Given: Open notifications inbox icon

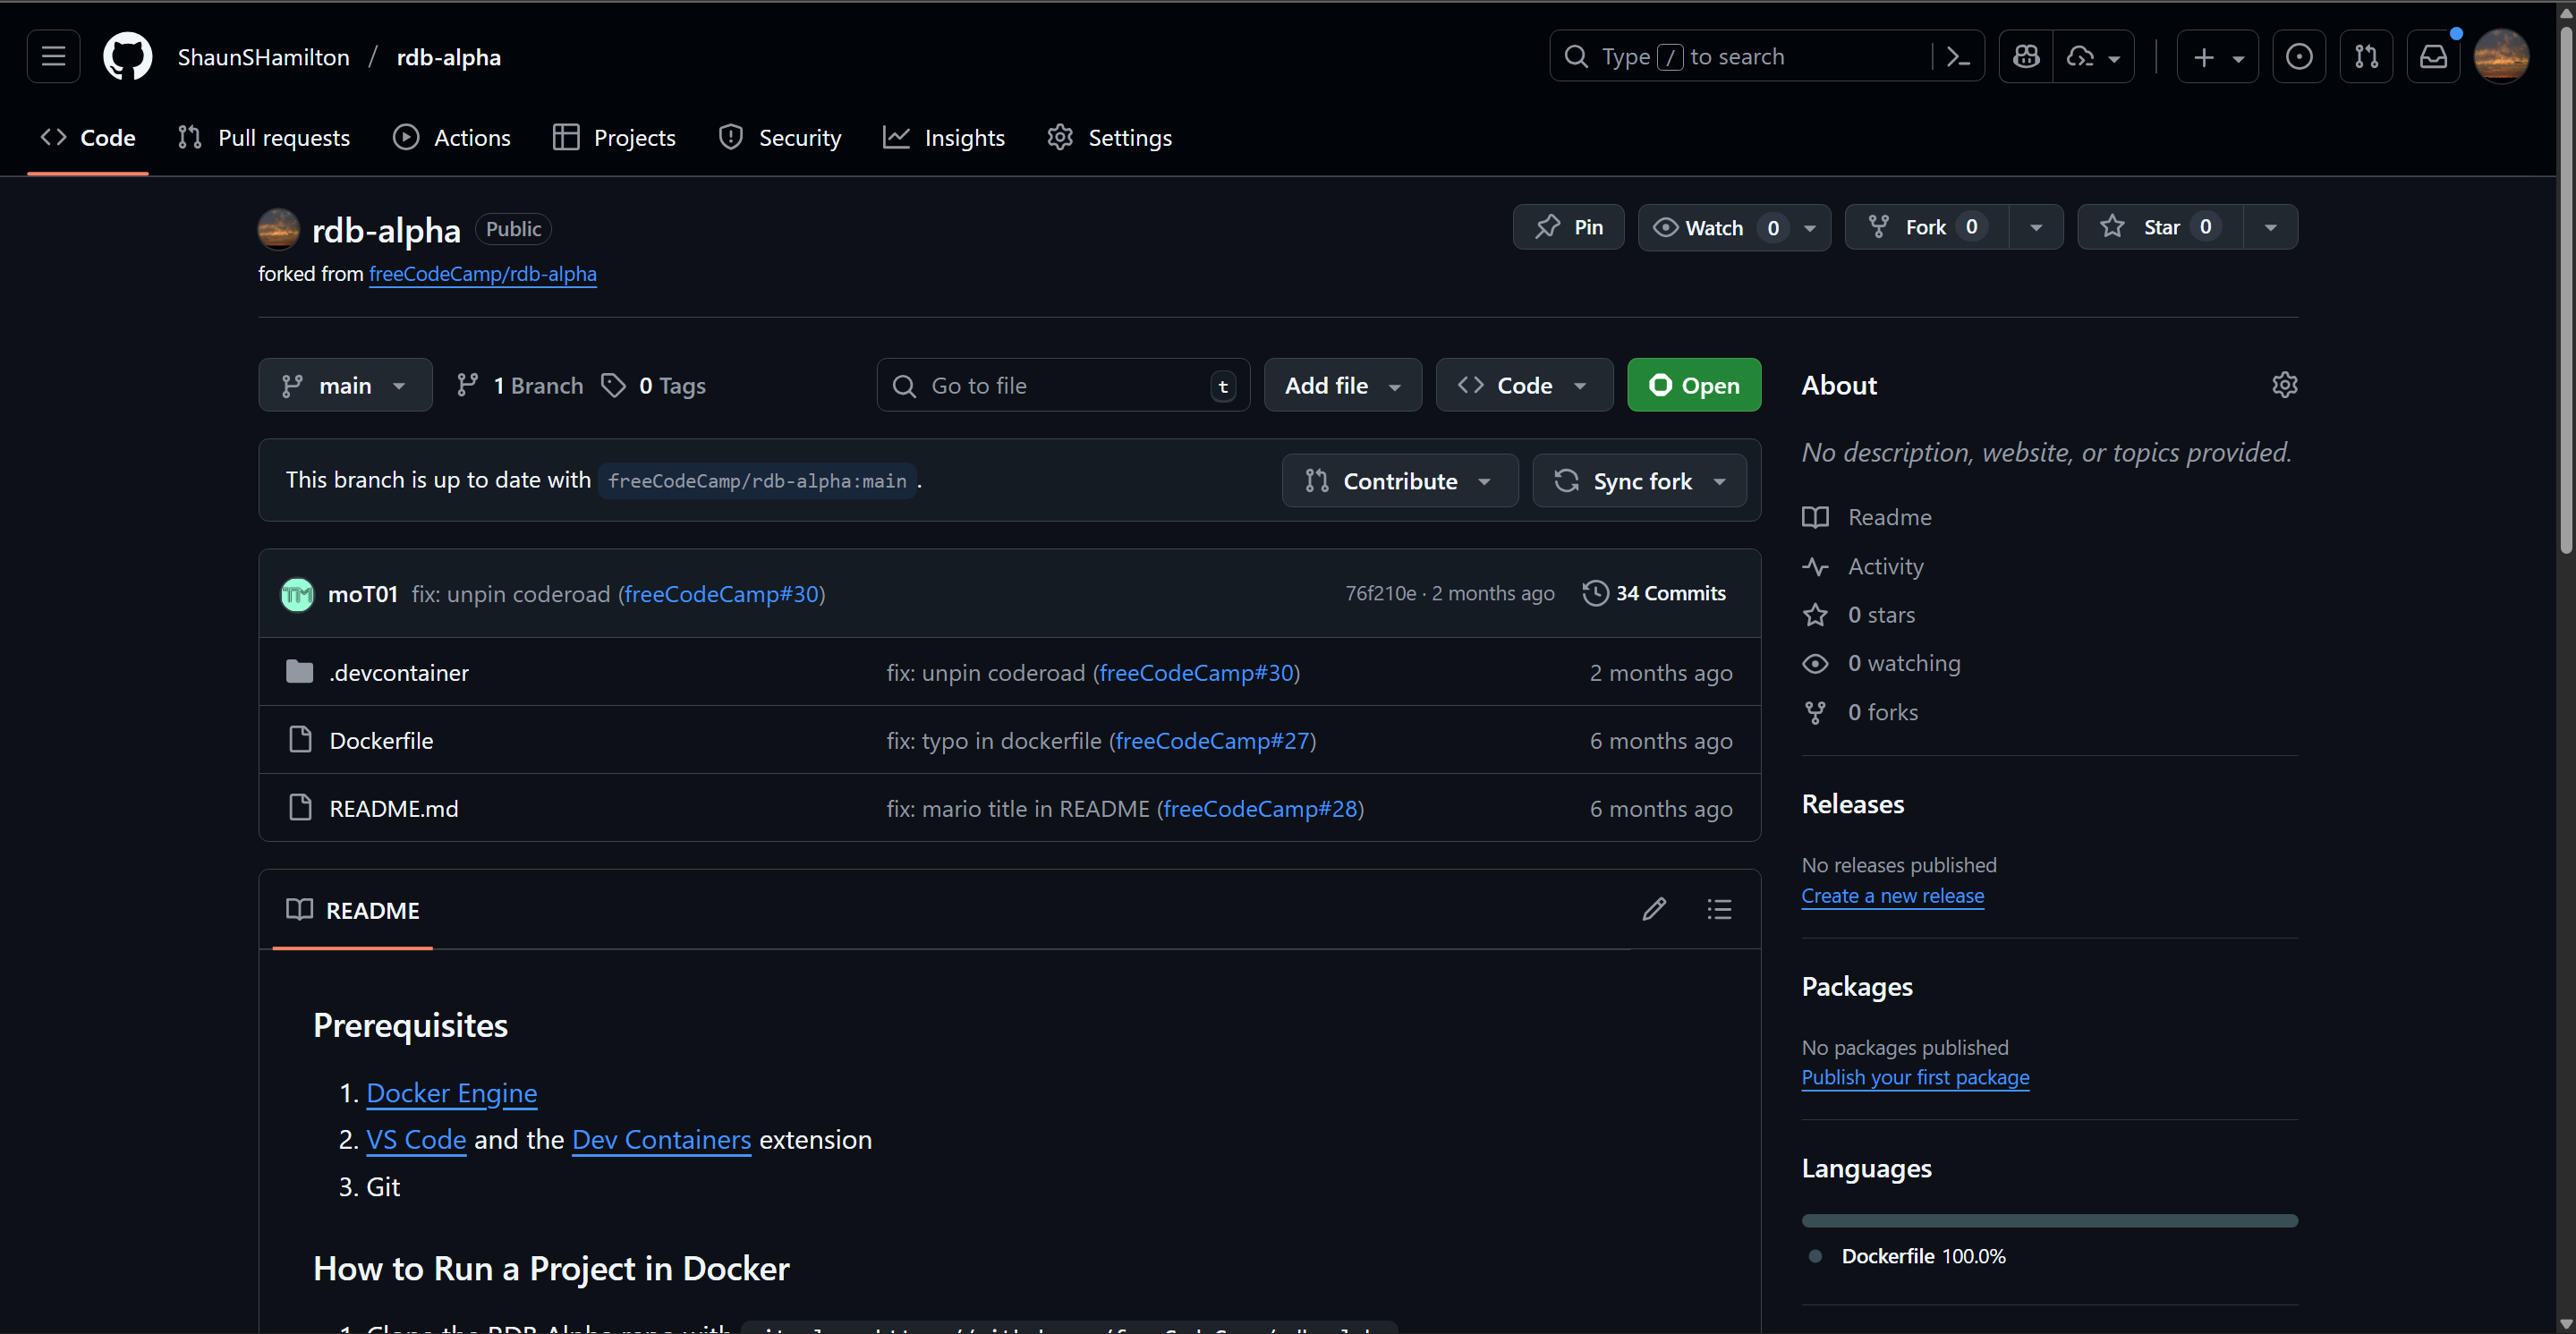Looking at the screenshot, I should click(2432, 57).
